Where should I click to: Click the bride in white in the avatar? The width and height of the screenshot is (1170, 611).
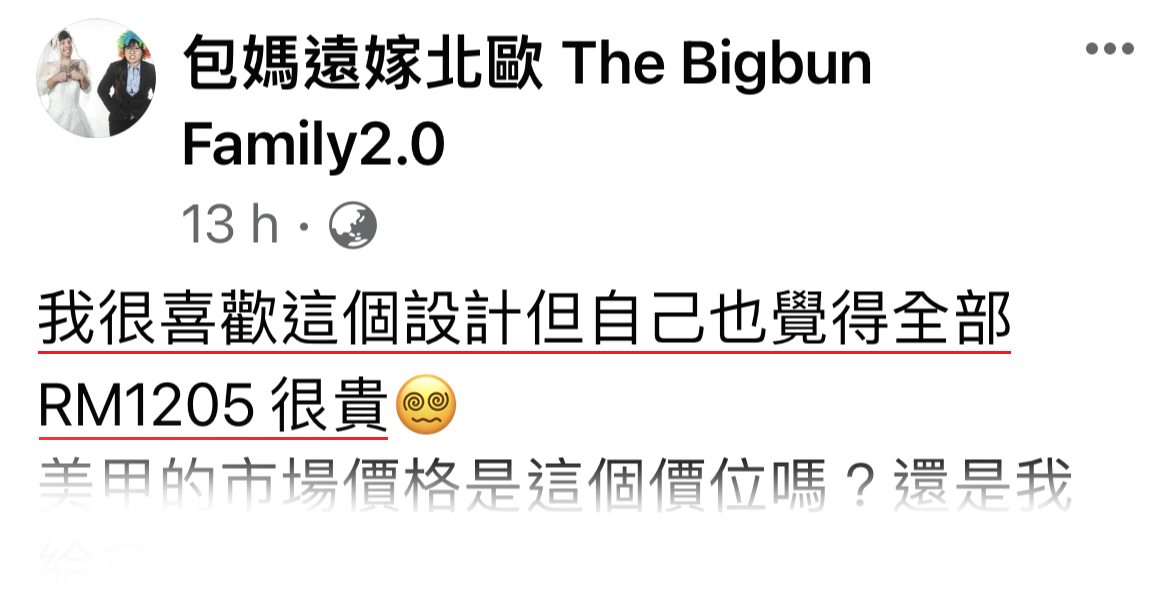click(69, 82)
